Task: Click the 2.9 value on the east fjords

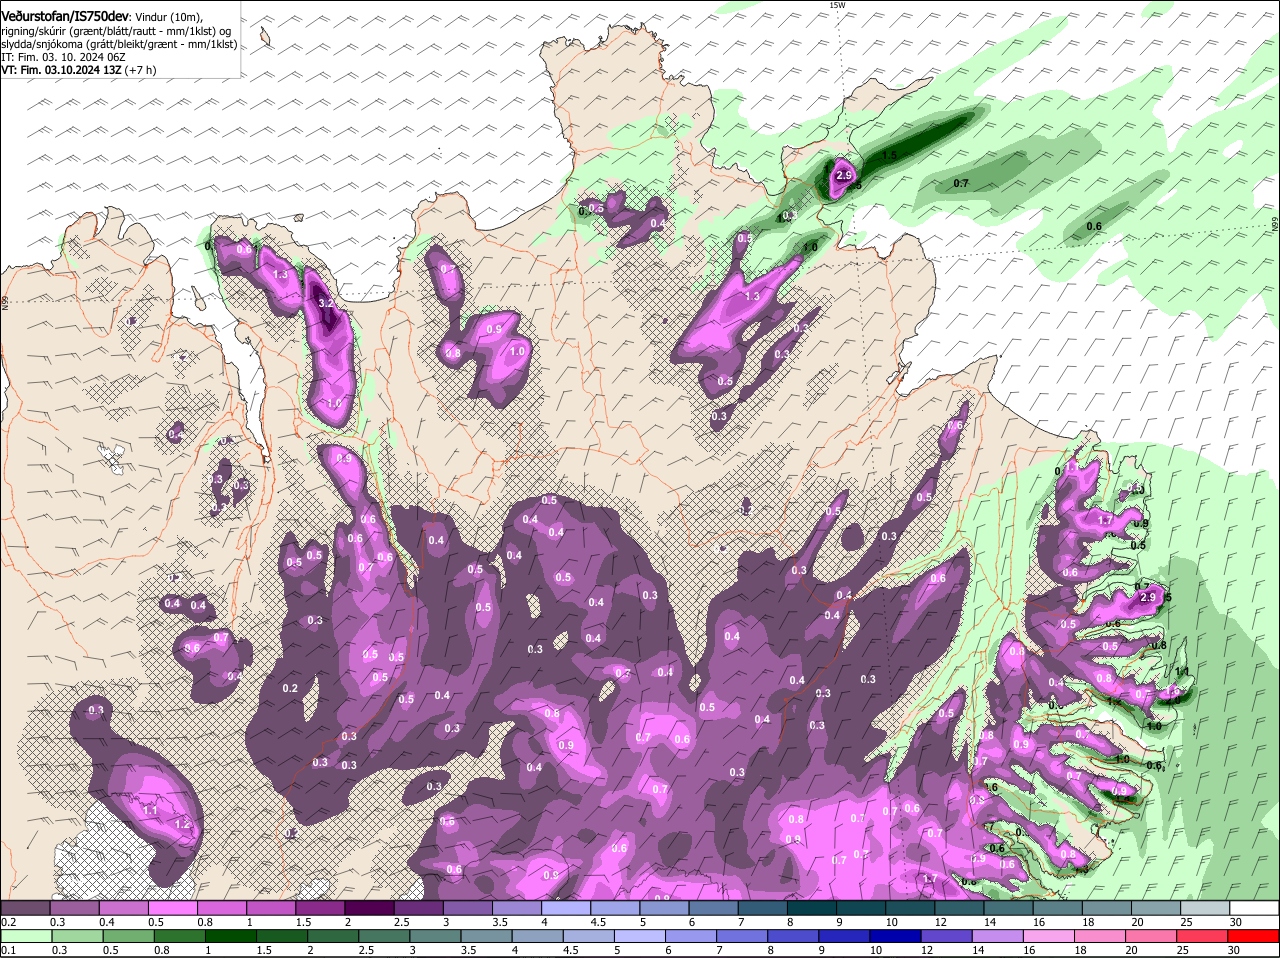Action: coord(1147,597)
